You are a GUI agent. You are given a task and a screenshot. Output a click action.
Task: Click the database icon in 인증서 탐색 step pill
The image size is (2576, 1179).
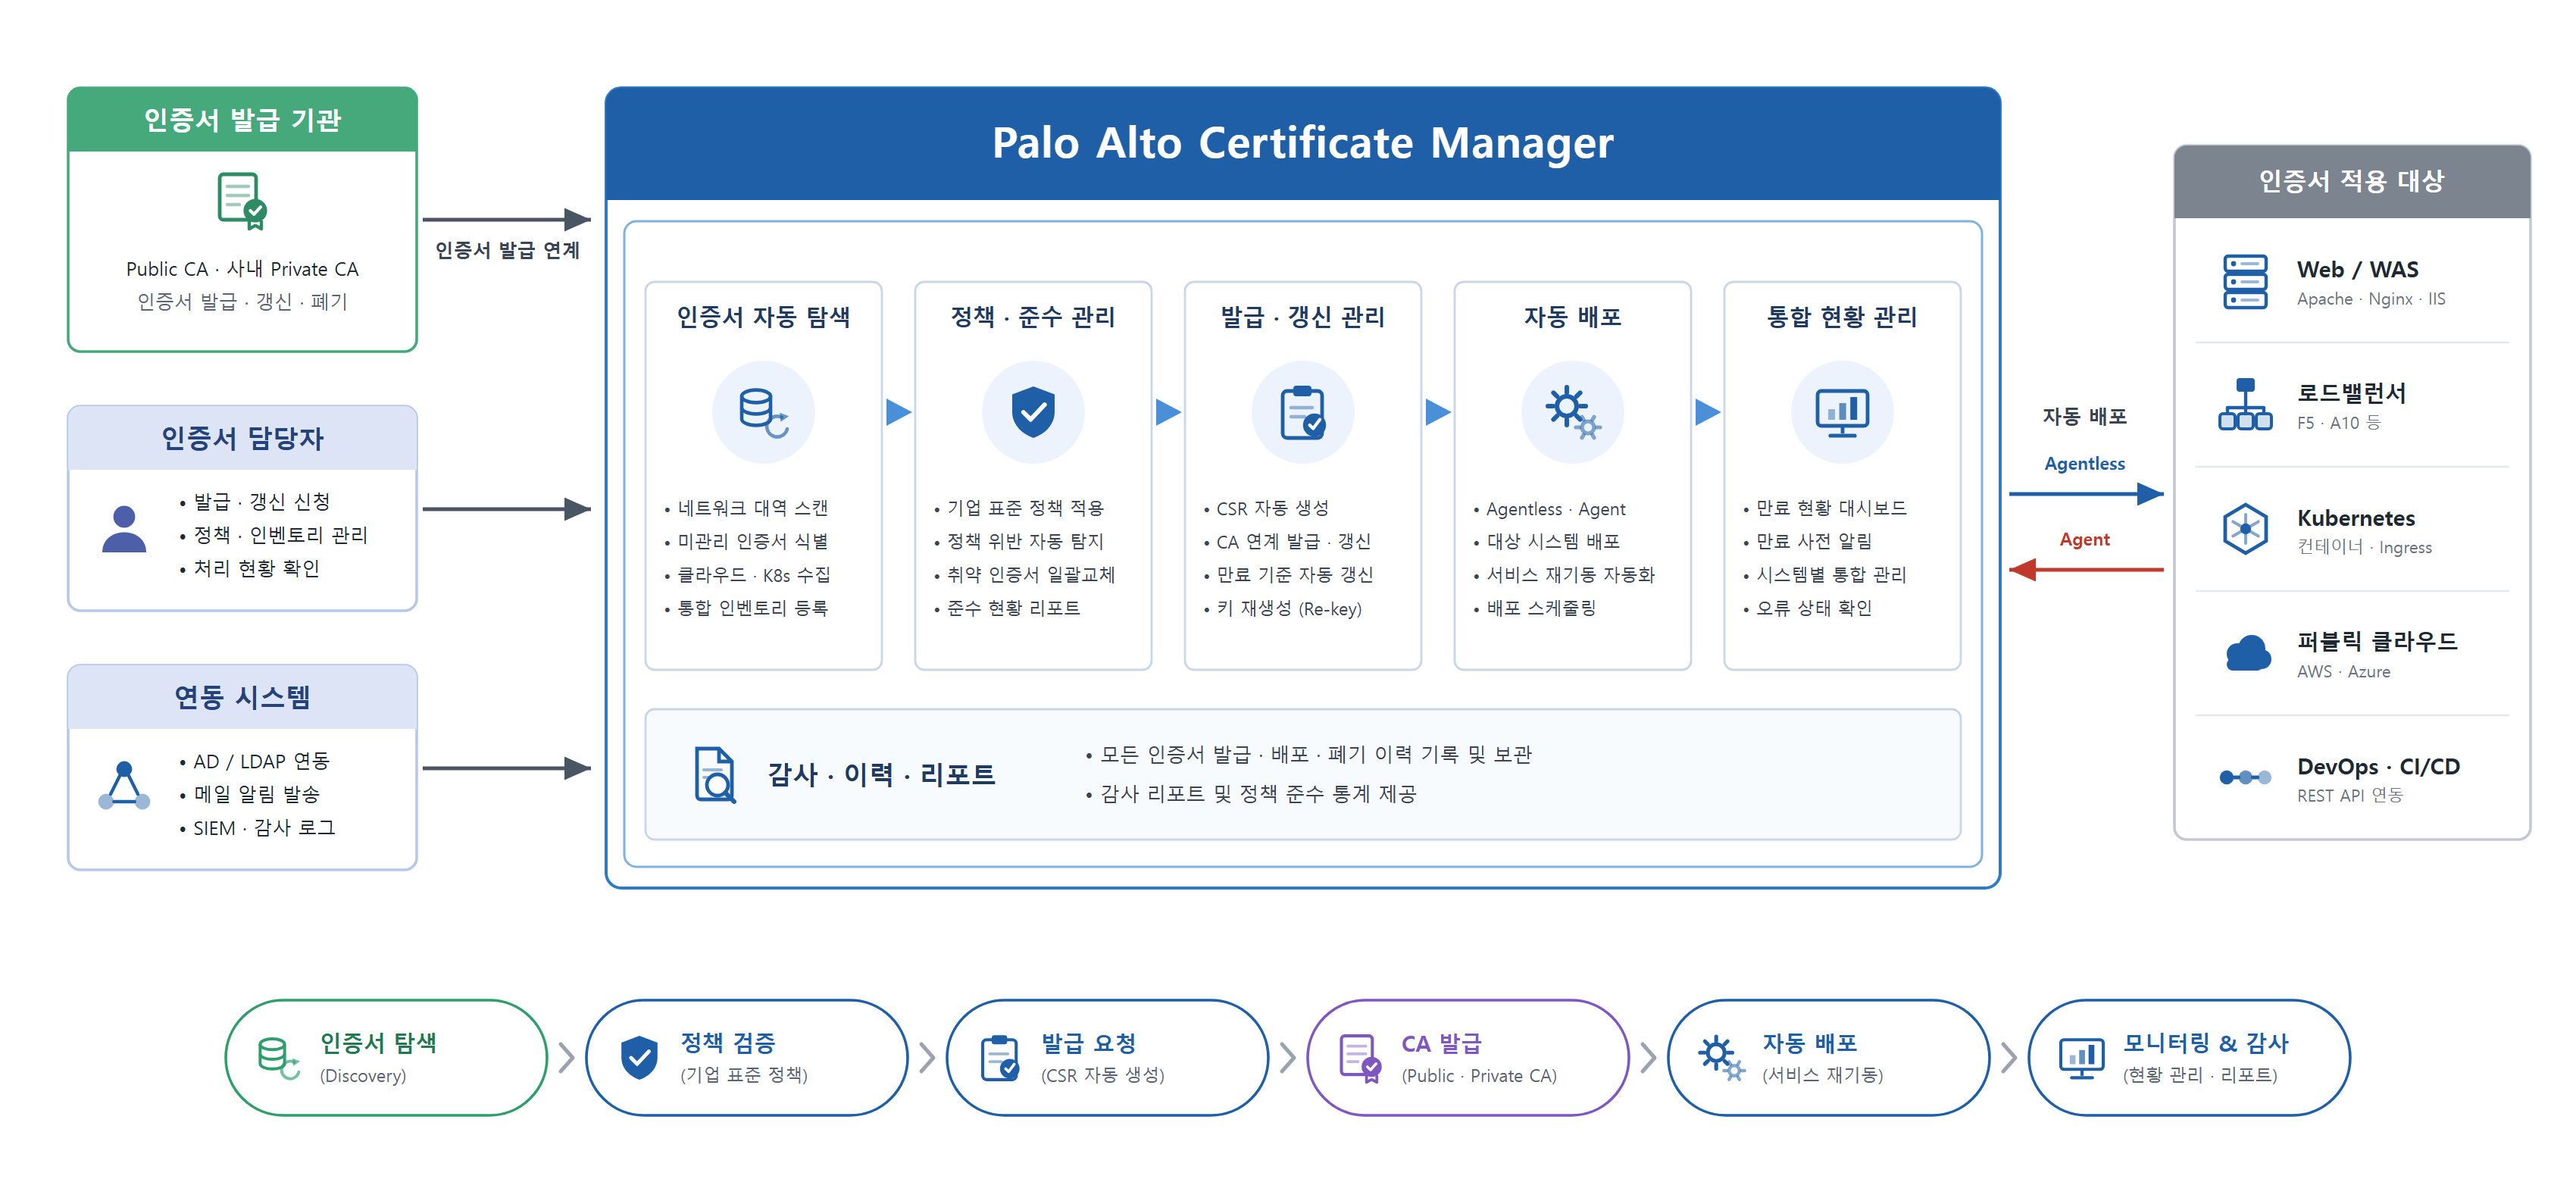[279, 1058]
